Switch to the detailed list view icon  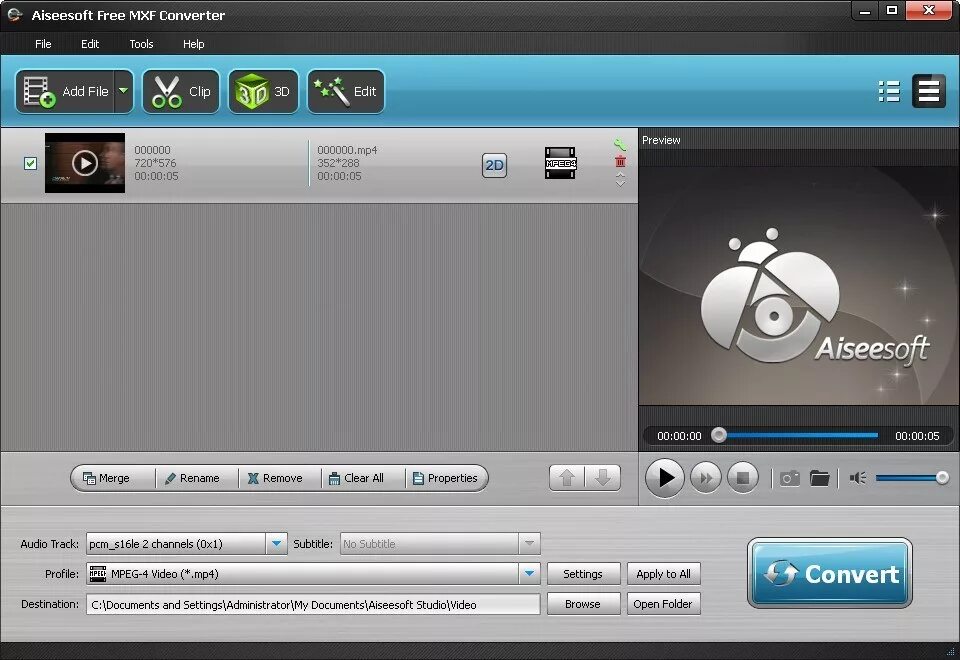889,91
